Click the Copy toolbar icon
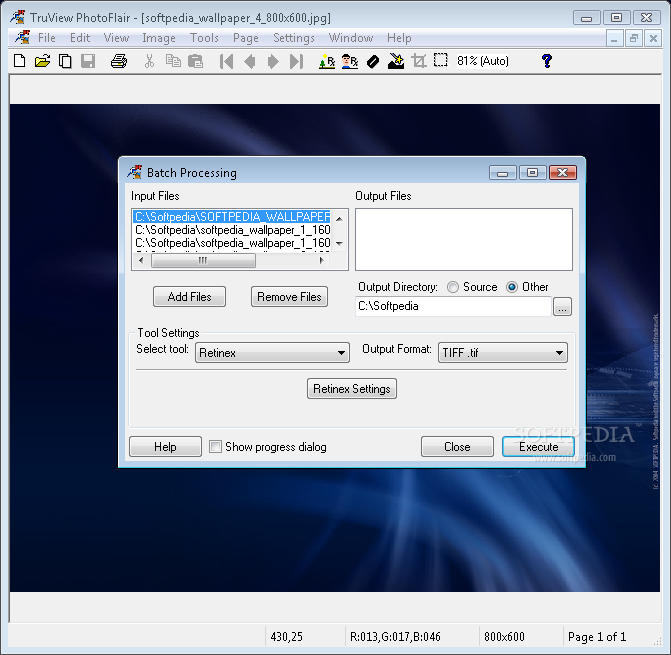The height and width of the screenshot is (655, 671). pyautogui.click(x=173, y=61)
